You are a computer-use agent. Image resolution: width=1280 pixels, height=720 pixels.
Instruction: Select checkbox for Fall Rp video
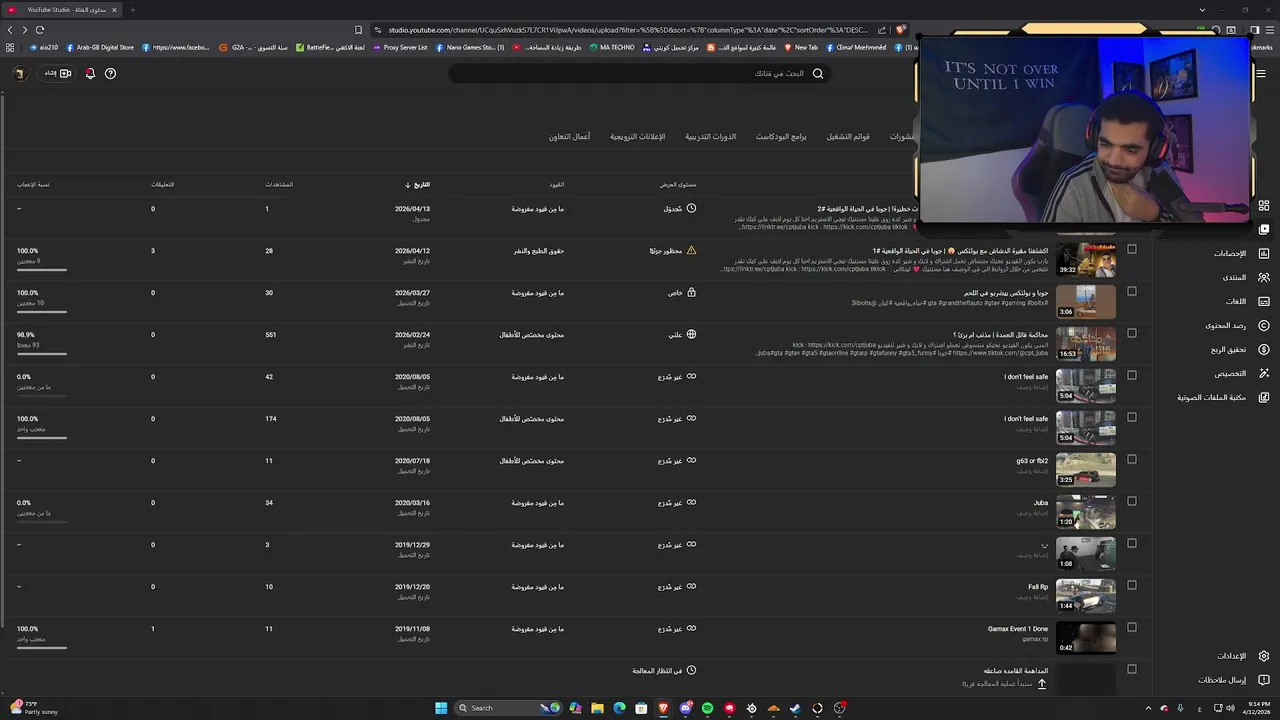coord(1131,585)
